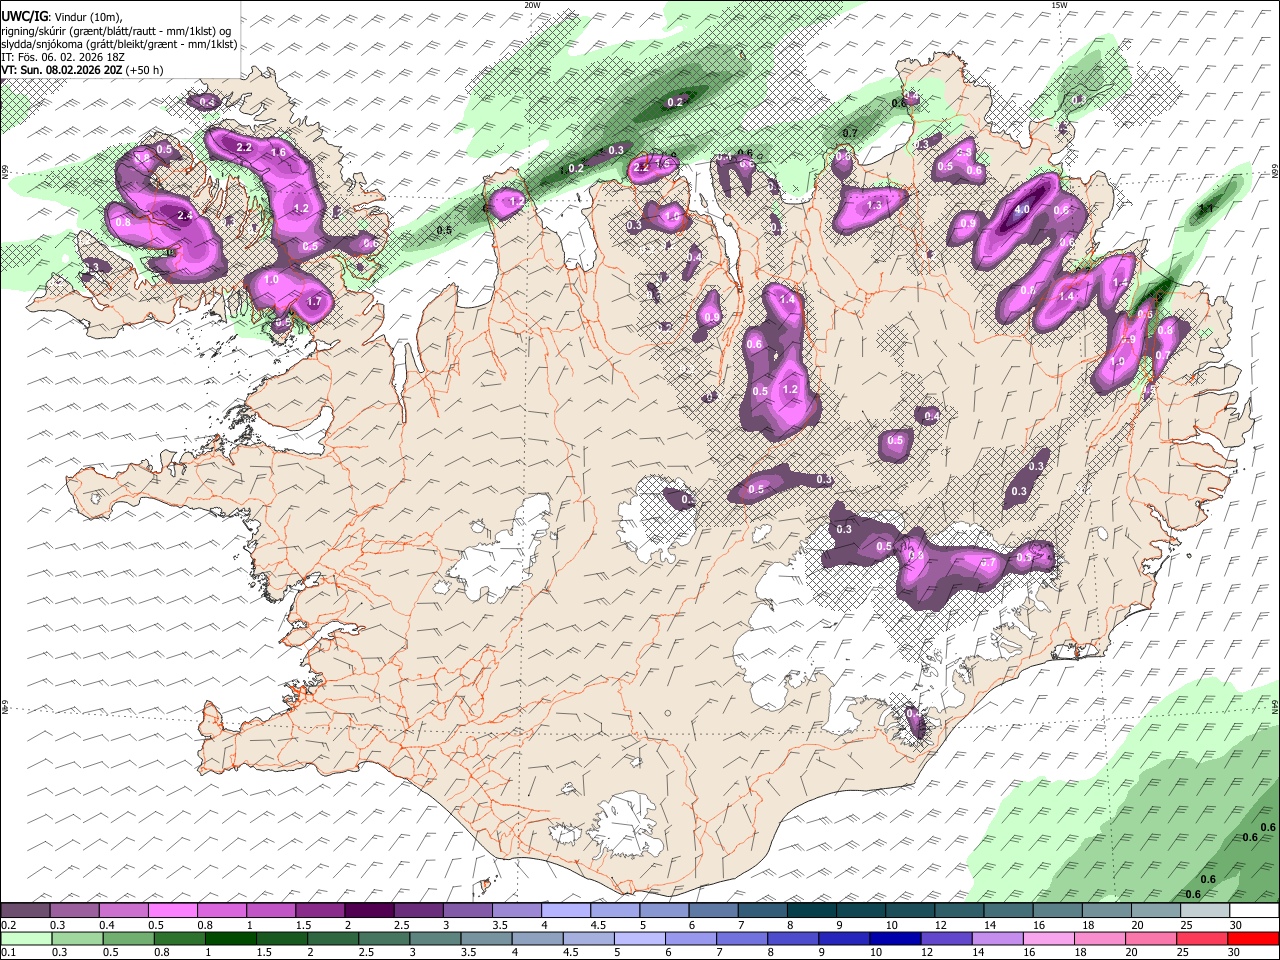
Task: Click the upper legend swatch between 25 and 30
Action: [1205, 910]
